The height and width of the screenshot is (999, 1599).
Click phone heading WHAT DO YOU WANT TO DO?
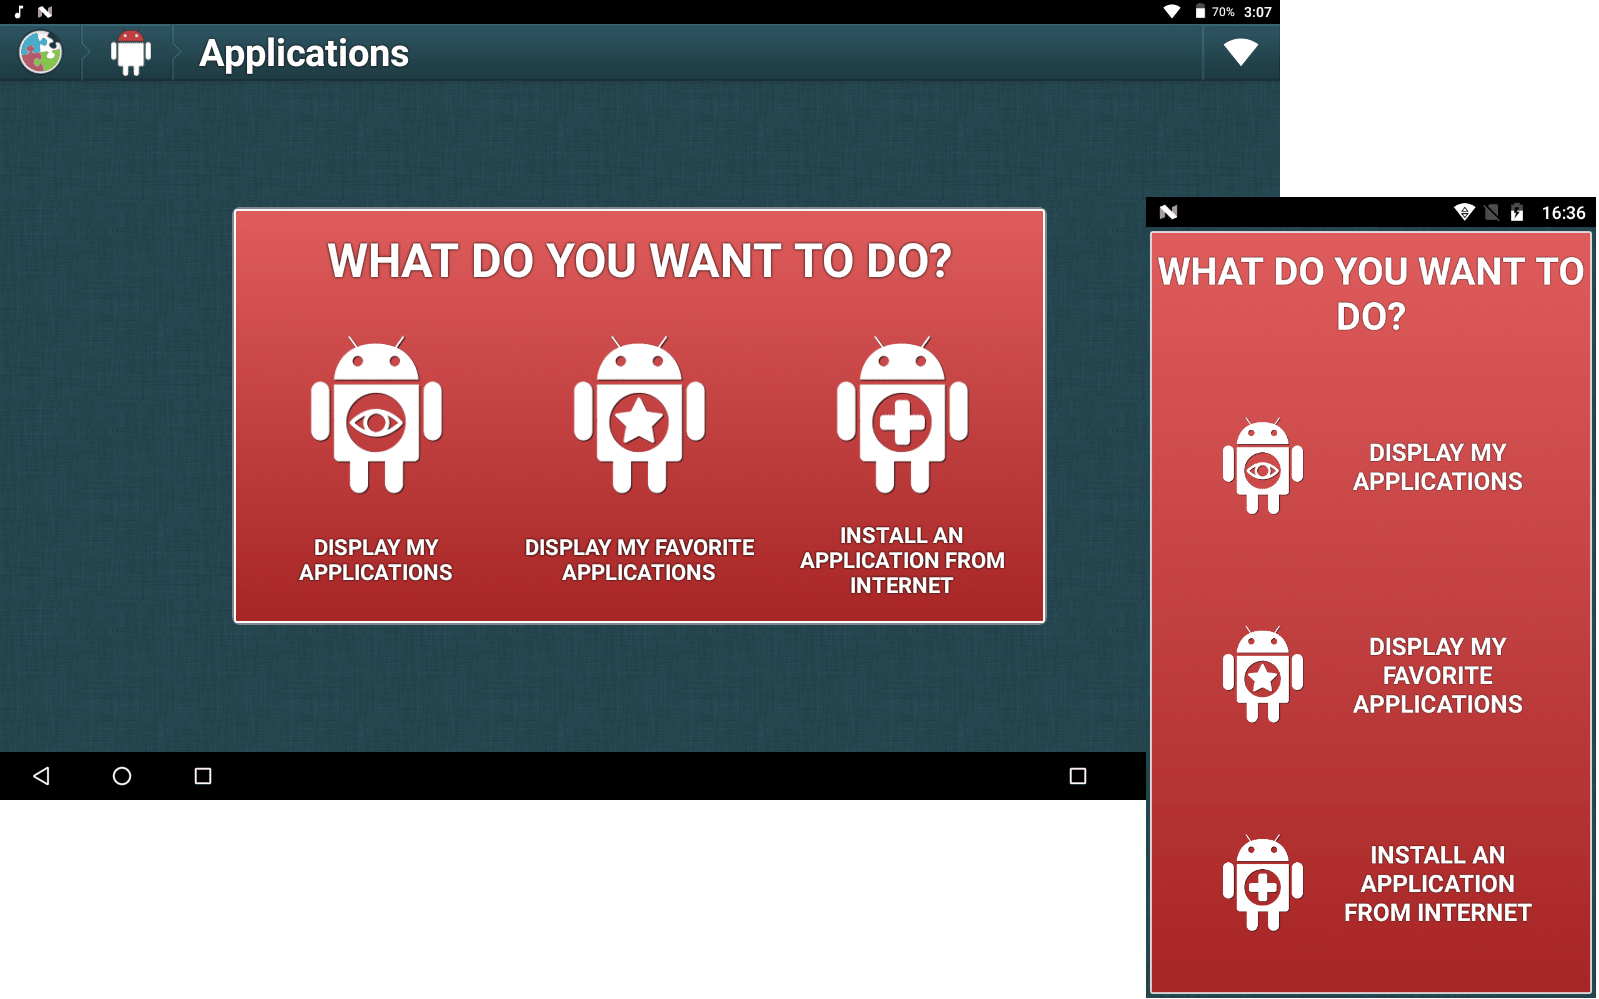[1371, 294]
